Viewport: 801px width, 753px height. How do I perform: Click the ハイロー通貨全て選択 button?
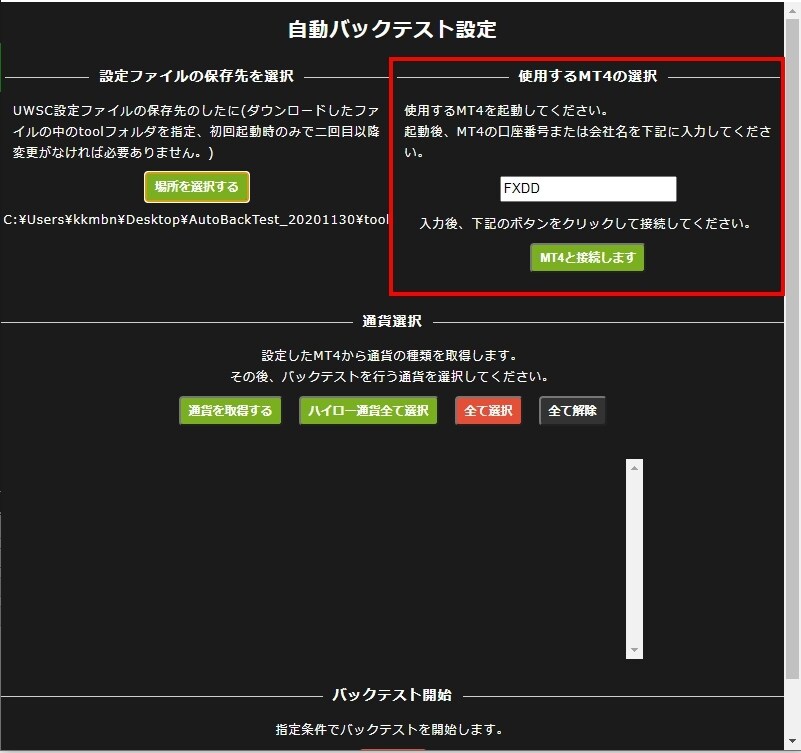click(368, 411)
